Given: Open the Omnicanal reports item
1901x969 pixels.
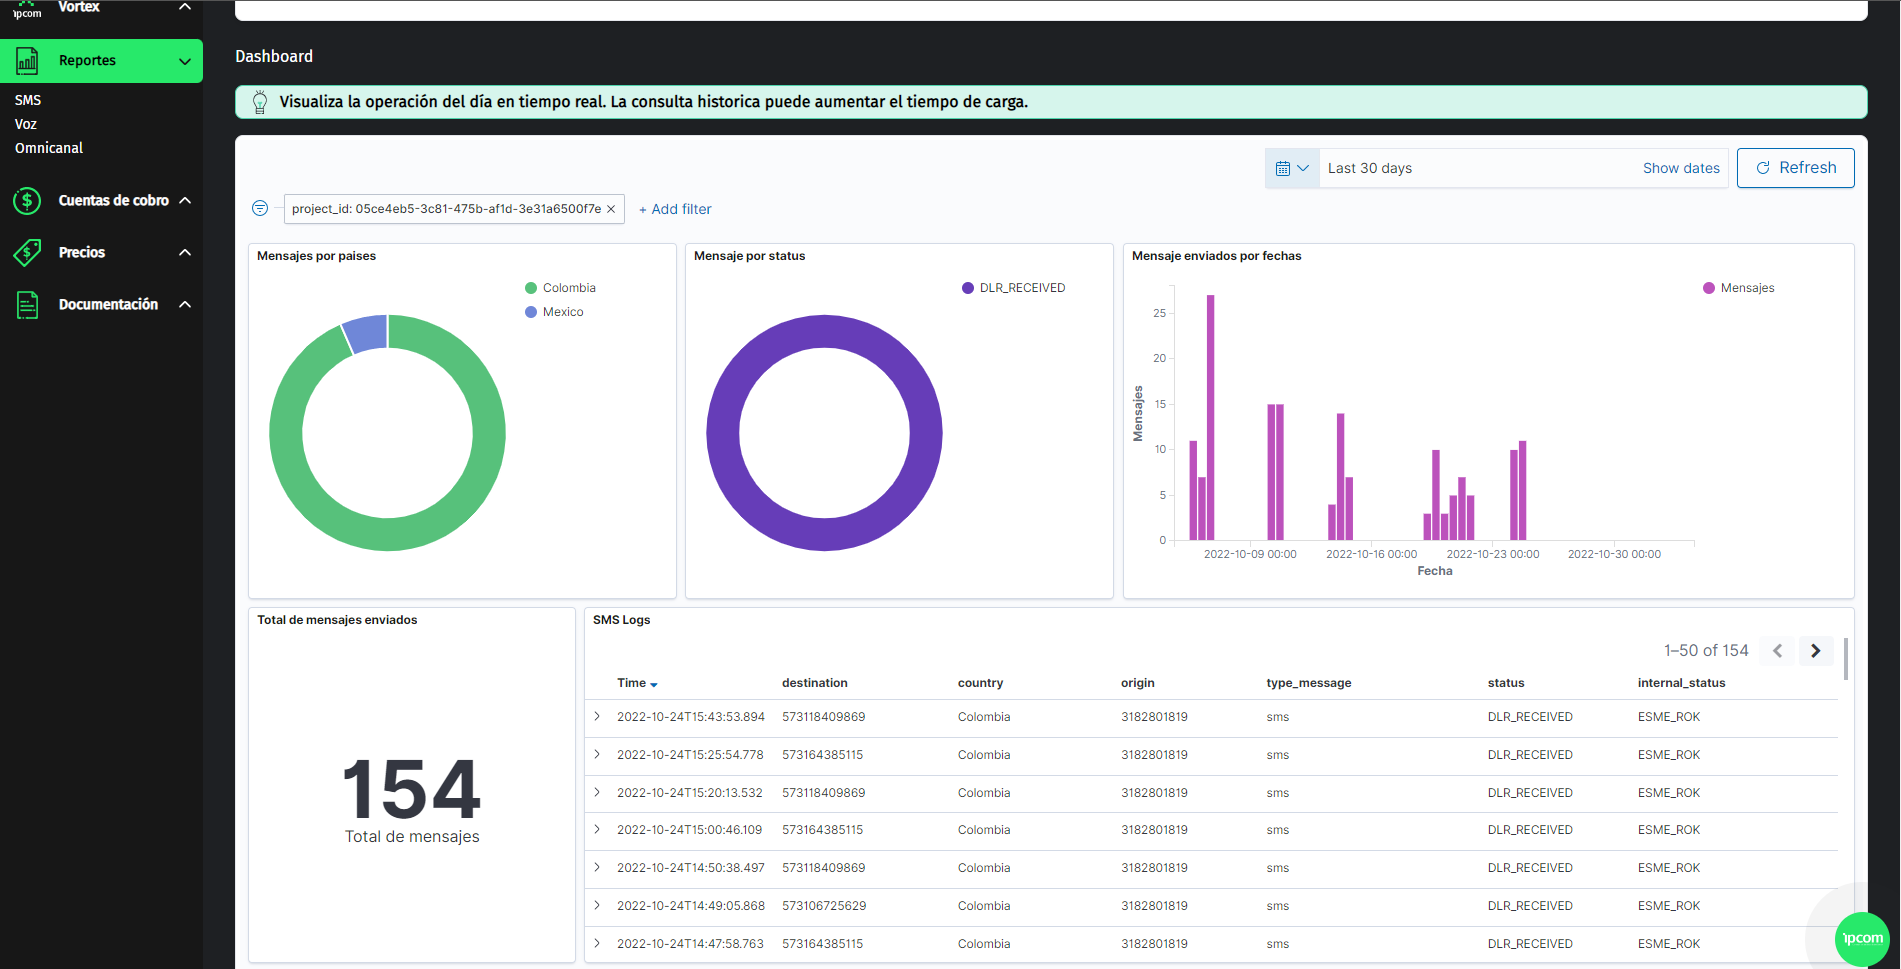Looking at the screenshot, I should 49,148.
